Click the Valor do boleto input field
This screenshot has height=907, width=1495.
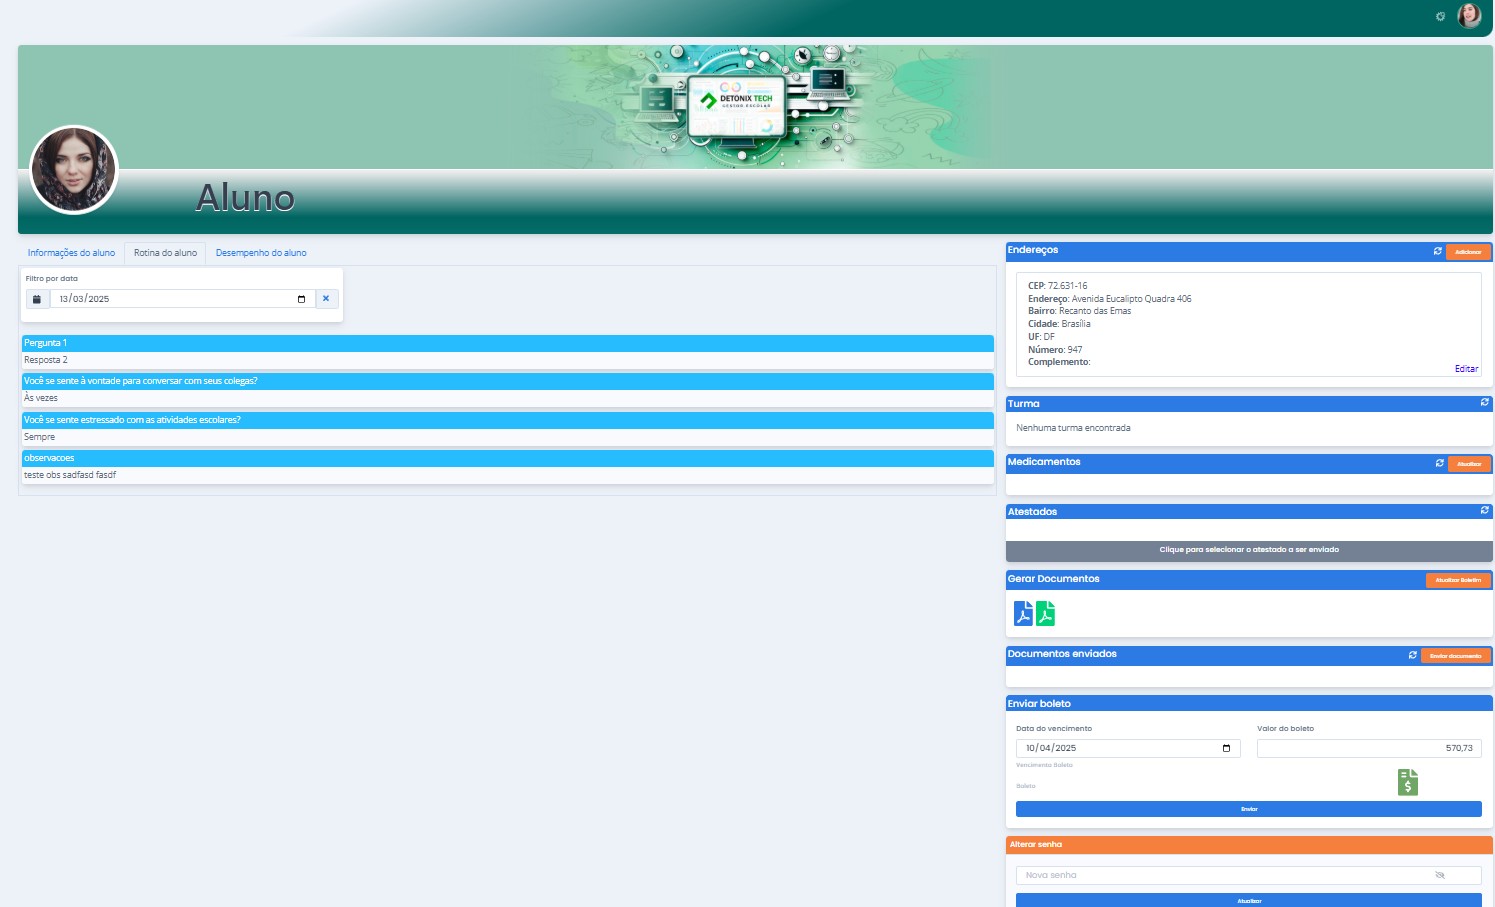point(1369,748)
